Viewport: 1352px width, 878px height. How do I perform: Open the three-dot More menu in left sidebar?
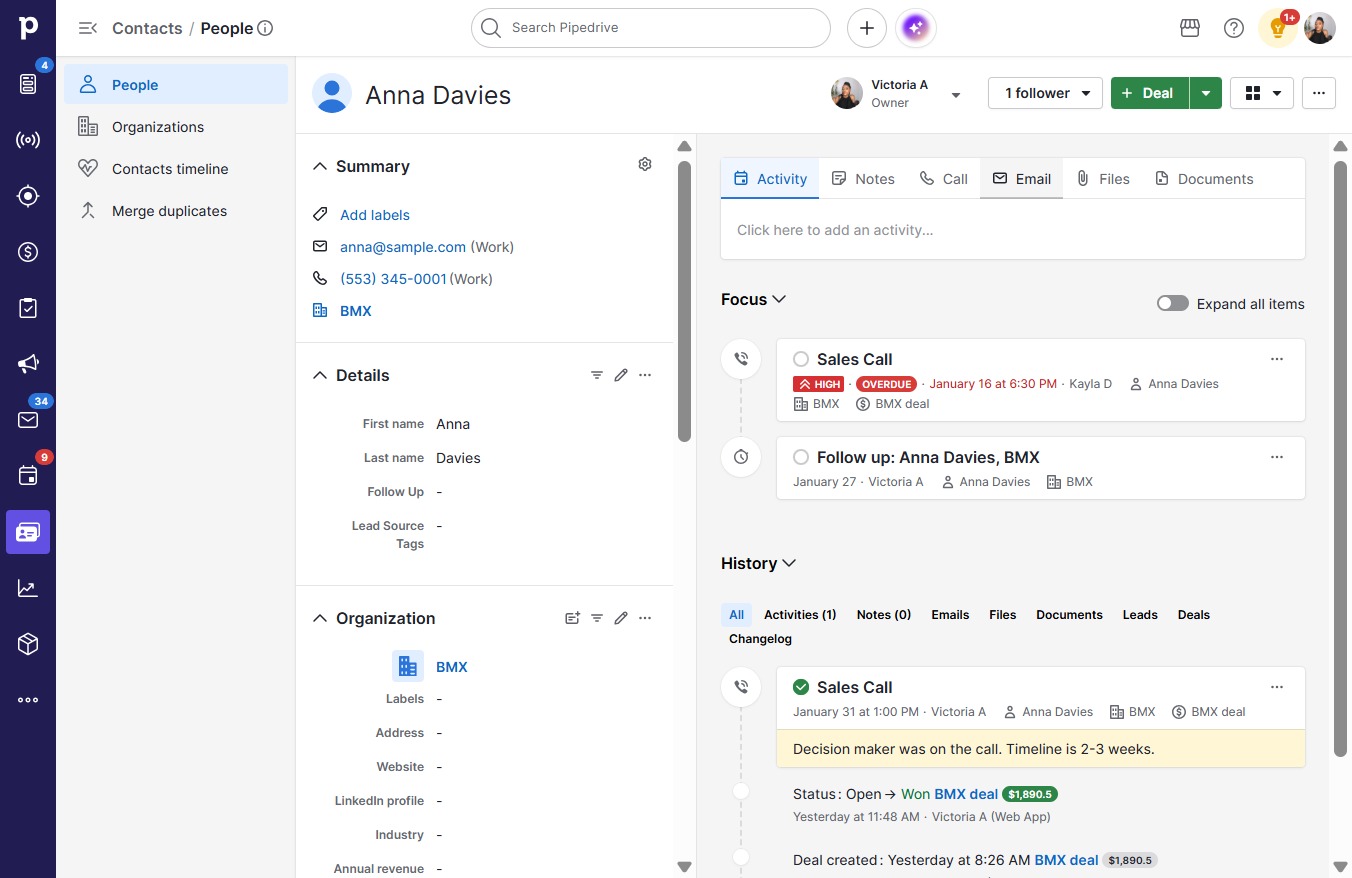coord(28,700)
